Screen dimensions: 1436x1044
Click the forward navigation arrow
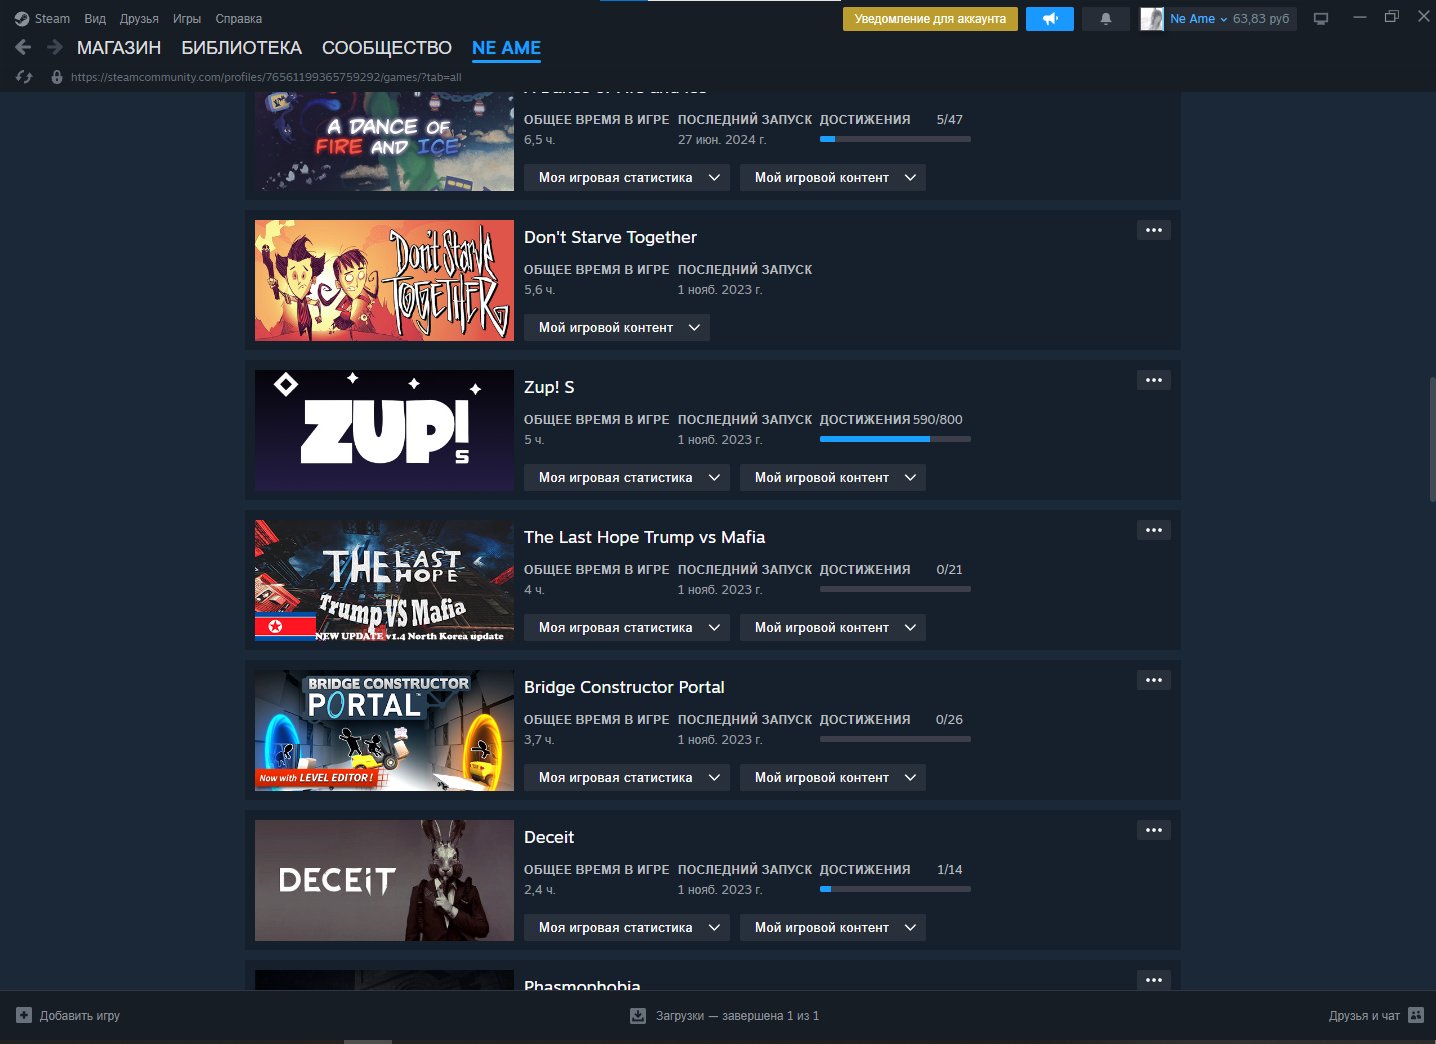click(55, 47)
